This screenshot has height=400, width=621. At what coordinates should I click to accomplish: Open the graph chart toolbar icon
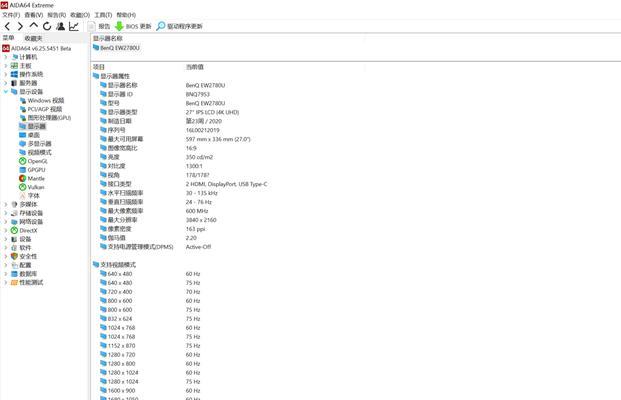coord(74,27)
